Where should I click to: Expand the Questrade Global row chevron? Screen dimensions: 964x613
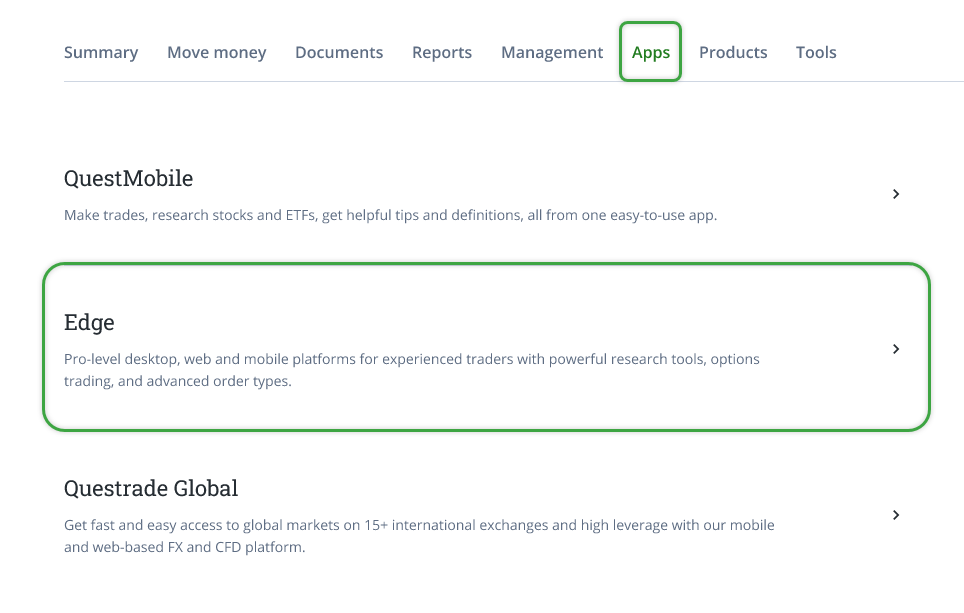pos(896,515)
